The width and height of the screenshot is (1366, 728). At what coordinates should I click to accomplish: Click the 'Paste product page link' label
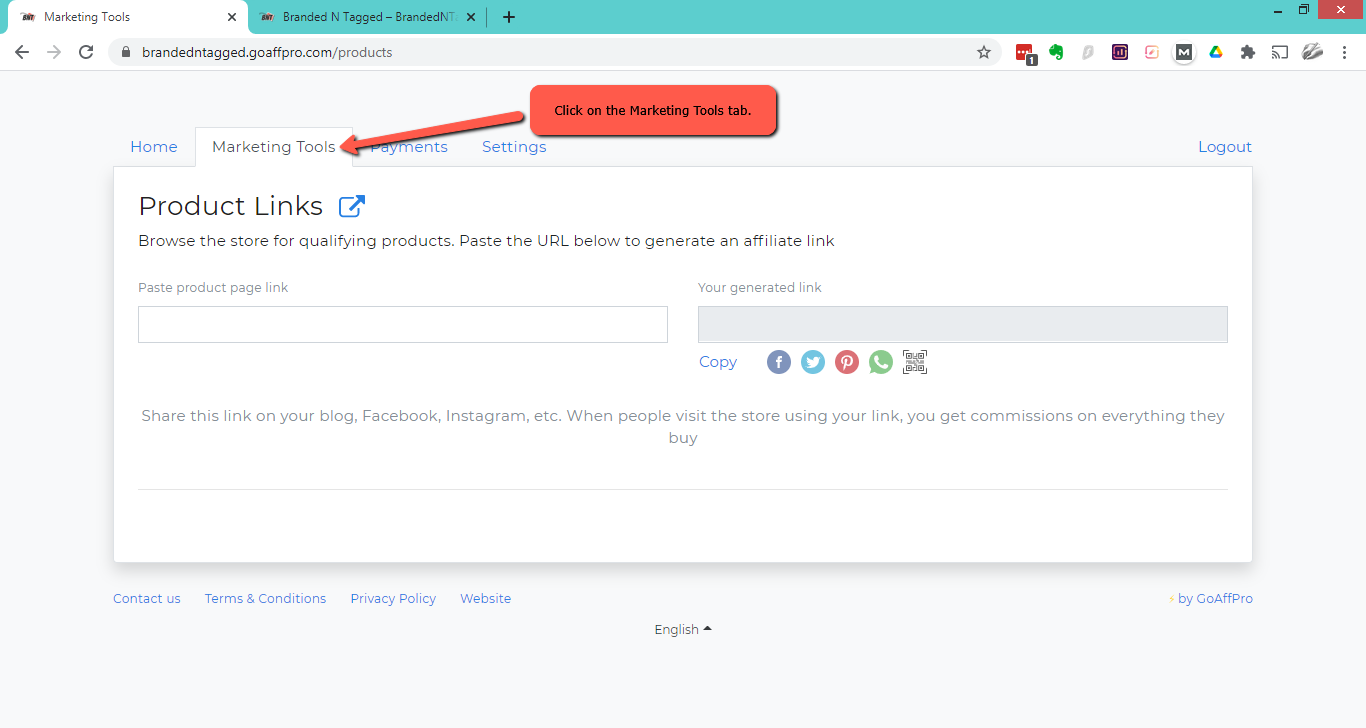tap(213, 288)
